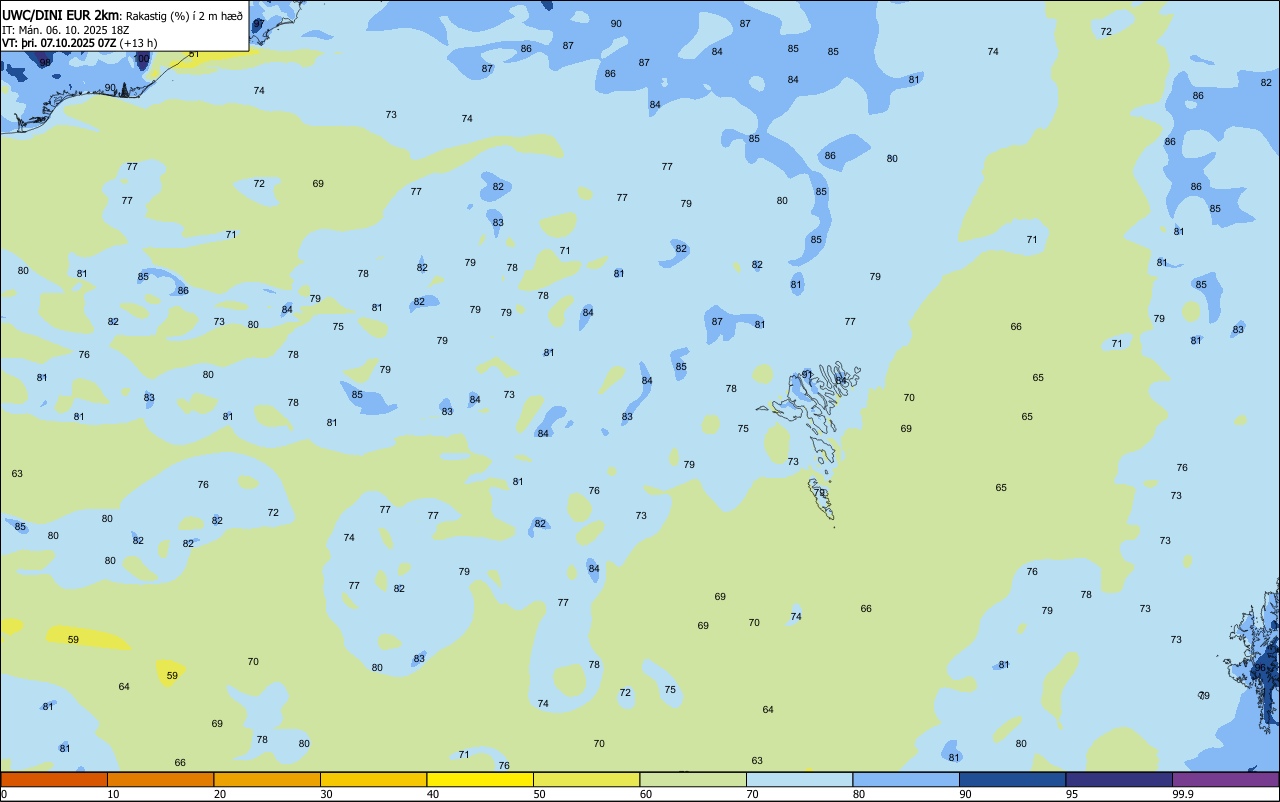Click the 0–10 dark orange legend segment
Image resolution: width=1280 pixels, height=802 pixels.
point(54,779)
